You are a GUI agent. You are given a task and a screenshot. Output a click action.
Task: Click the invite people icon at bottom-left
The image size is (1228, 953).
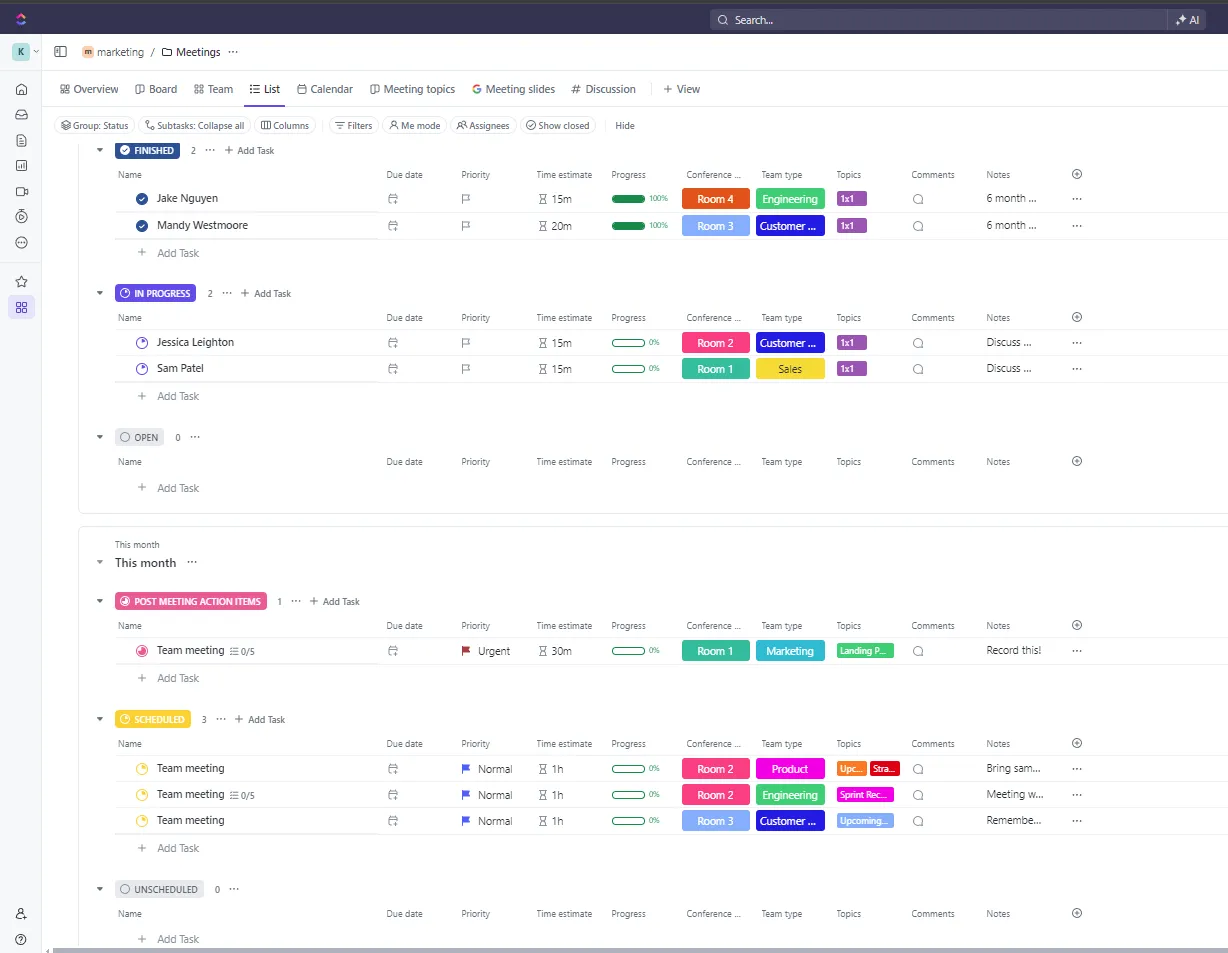tap(21, 914)
